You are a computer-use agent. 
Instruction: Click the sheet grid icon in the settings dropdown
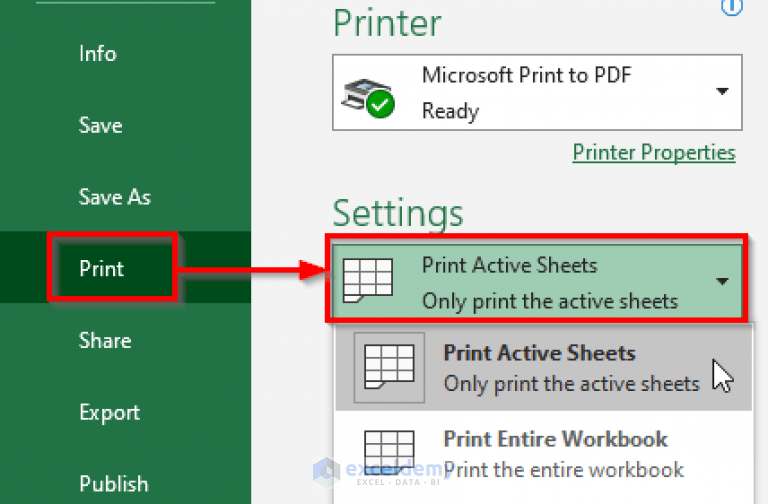point(367,281)
